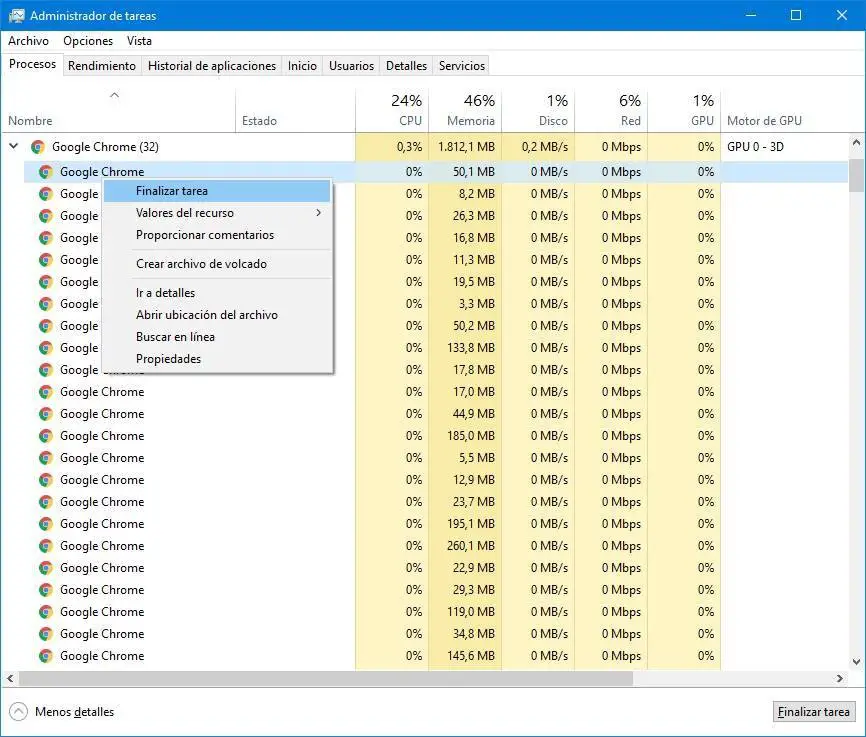
Task: Select the Procesos tab
Action: pos(33,65)
